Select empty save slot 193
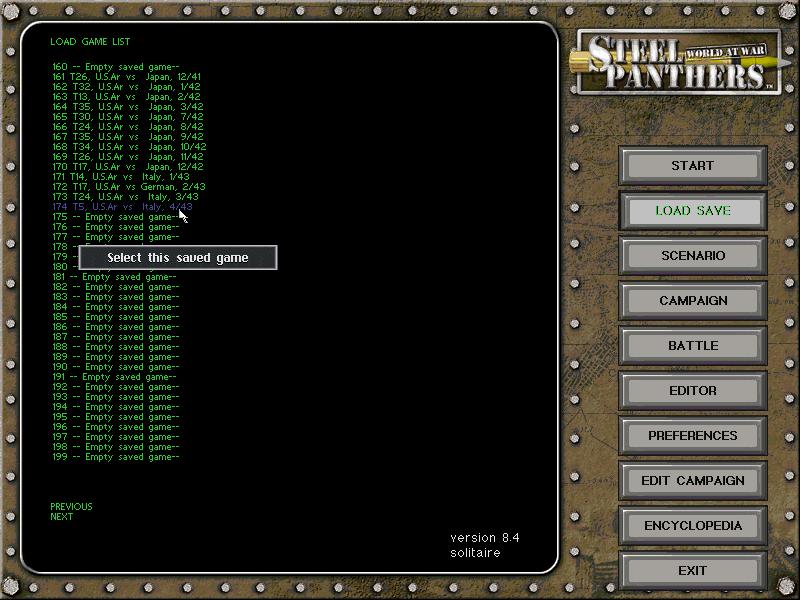 pyautogui.click(x=116, y=397)
